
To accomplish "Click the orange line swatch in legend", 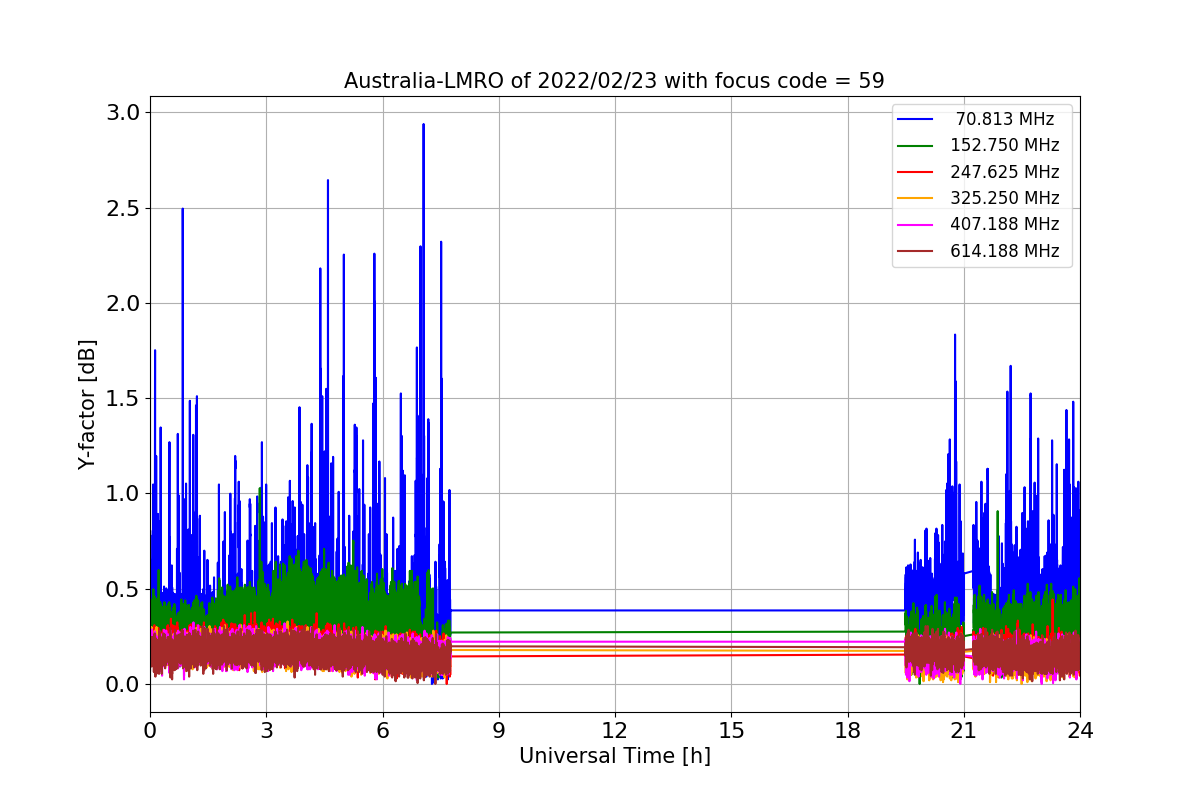I will tap(915, 198).
